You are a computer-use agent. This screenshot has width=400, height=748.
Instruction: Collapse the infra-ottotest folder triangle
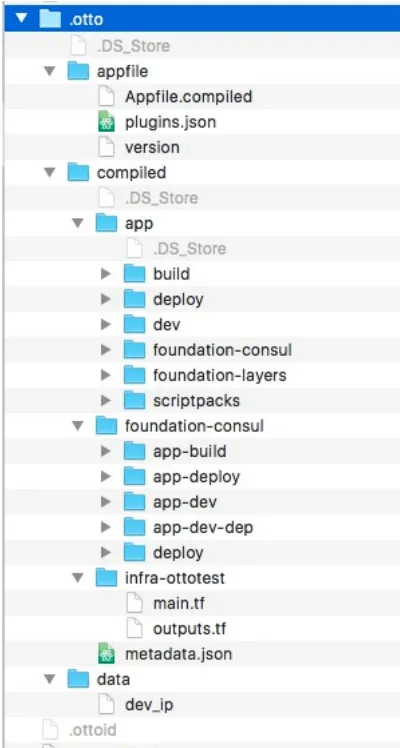point(78,578)
